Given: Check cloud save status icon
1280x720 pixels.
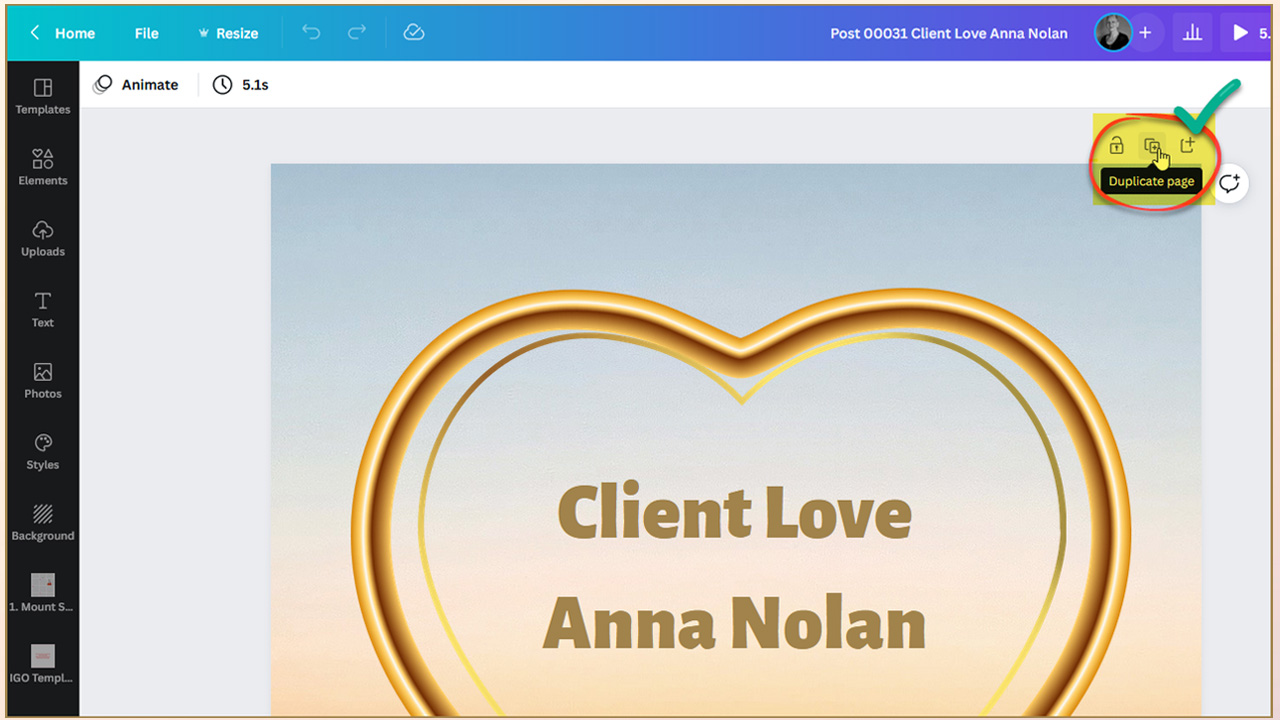Looking at the screenshot, I should pos(414,33).
